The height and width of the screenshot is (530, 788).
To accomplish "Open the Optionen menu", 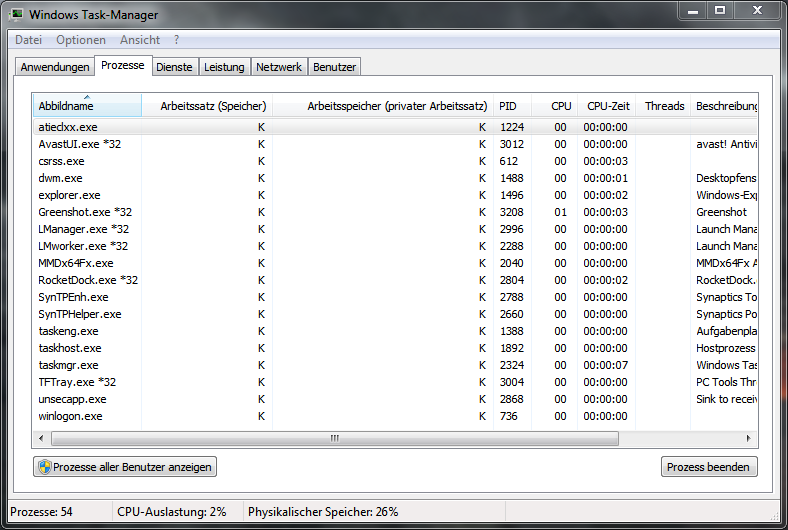I will (x=81, y=40).
